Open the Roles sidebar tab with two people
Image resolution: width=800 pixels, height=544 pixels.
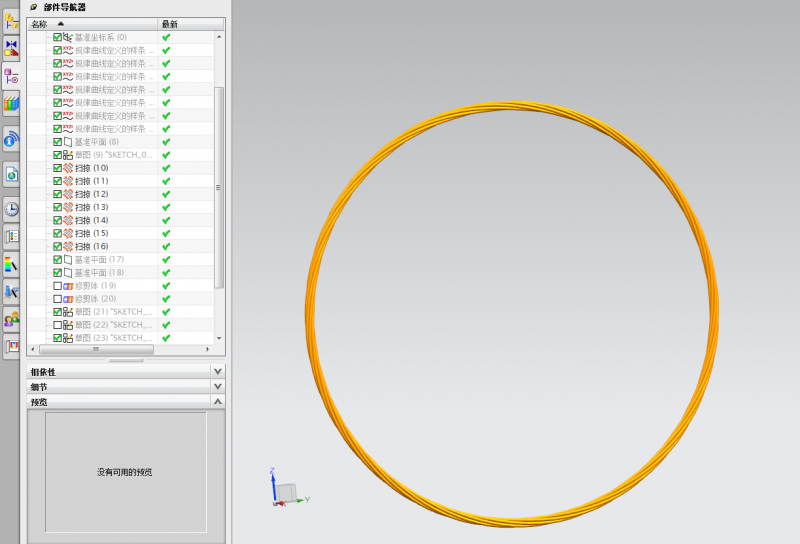[11, 319]
